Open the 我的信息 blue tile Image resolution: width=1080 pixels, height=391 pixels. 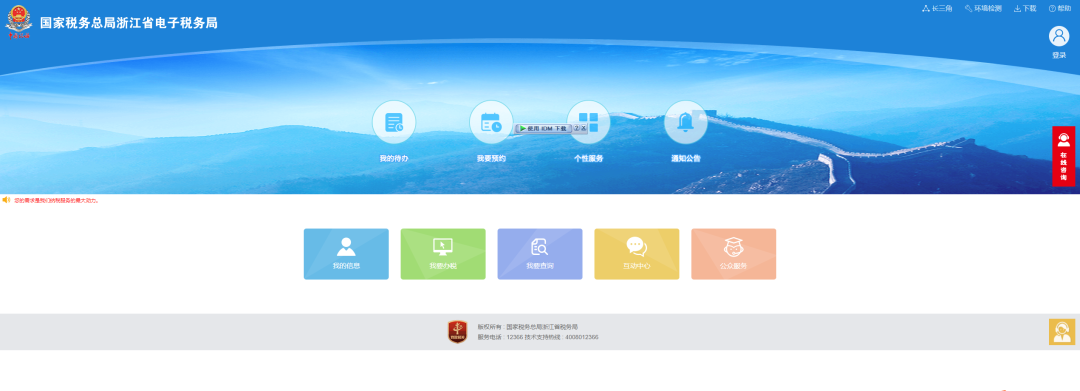coord(346,254)
